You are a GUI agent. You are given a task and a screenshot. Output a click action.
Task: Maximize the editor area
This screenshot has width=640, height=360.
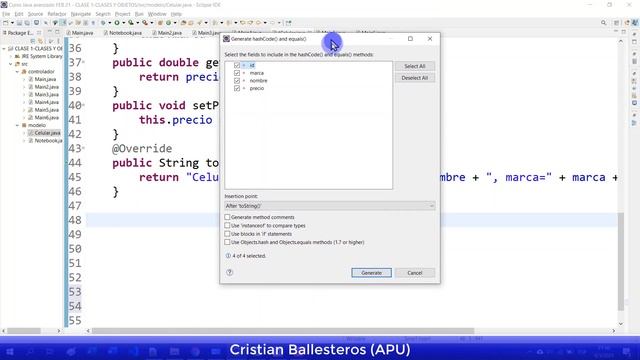624,32
